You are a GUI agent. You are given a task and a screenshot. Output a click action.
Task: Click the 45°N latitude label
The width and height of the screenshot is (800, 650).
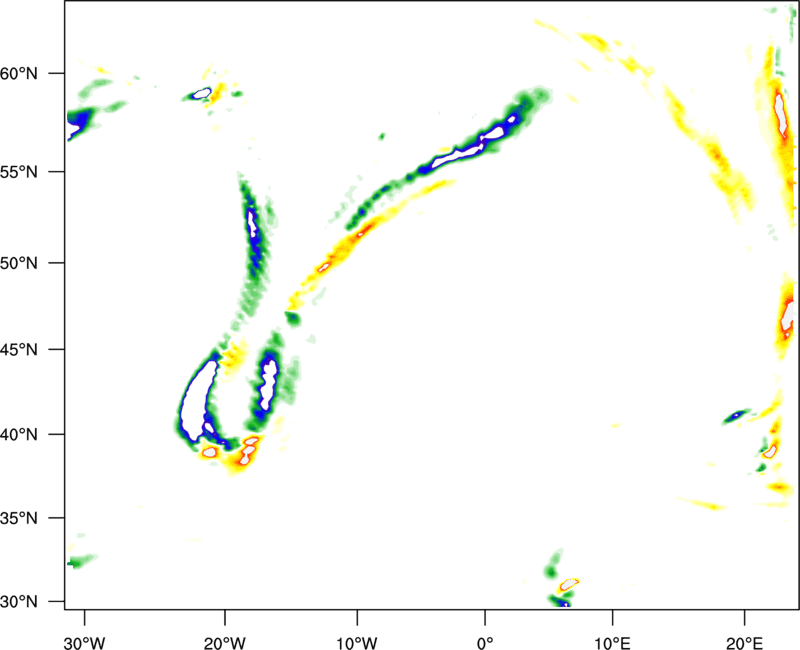[19, 350]
